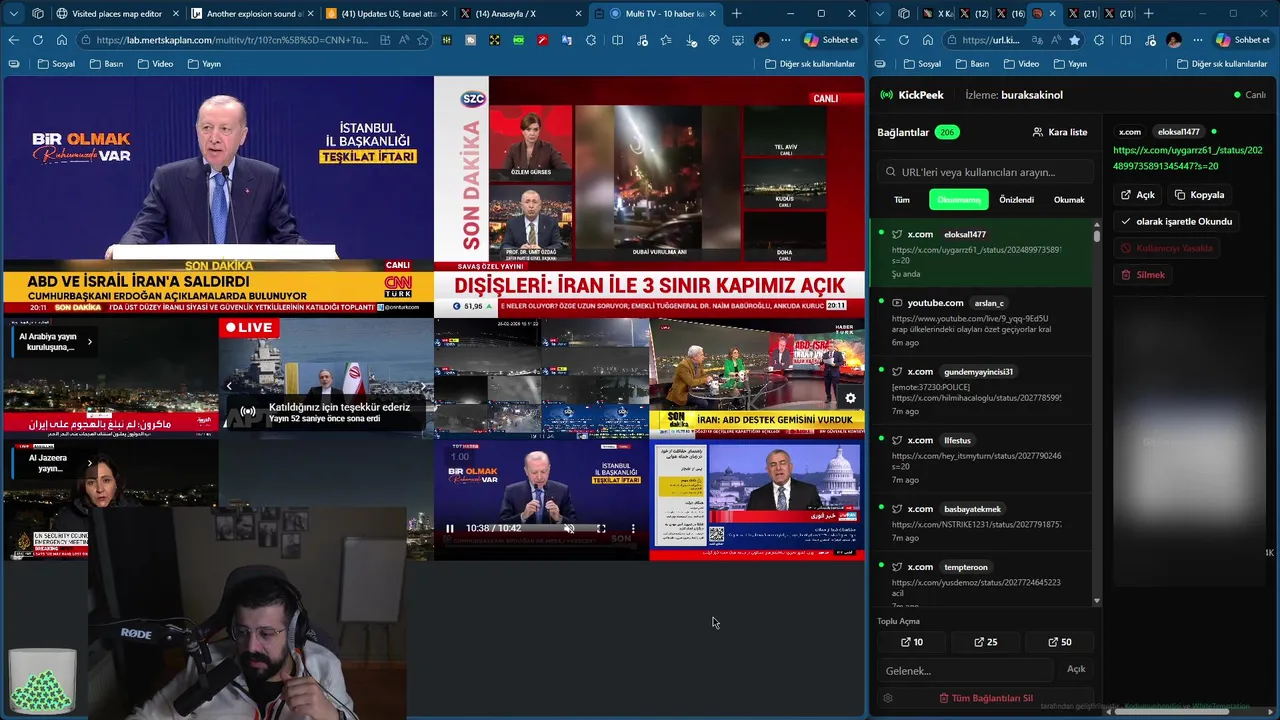Mark link with olarak işaretle Okundu
Image resolution: width=1280 pixels, height=720 pixels.
coord(1177,221)
